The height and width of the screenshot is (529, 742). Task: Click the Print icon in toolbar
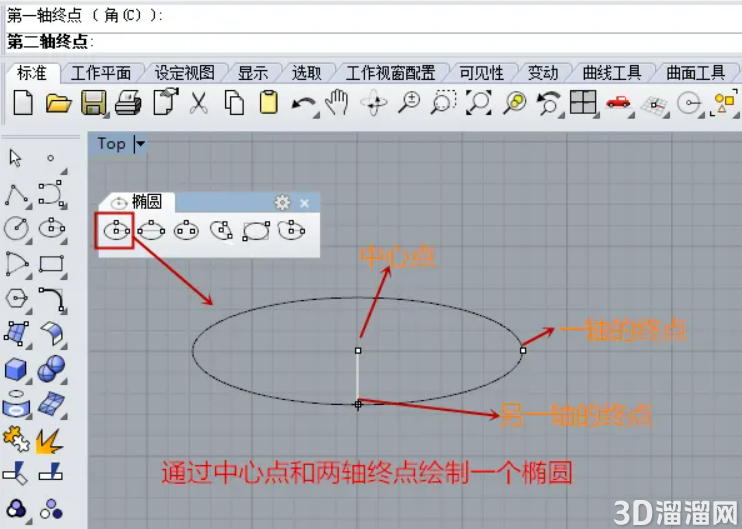pyautogui.click(x=128, y=103)
